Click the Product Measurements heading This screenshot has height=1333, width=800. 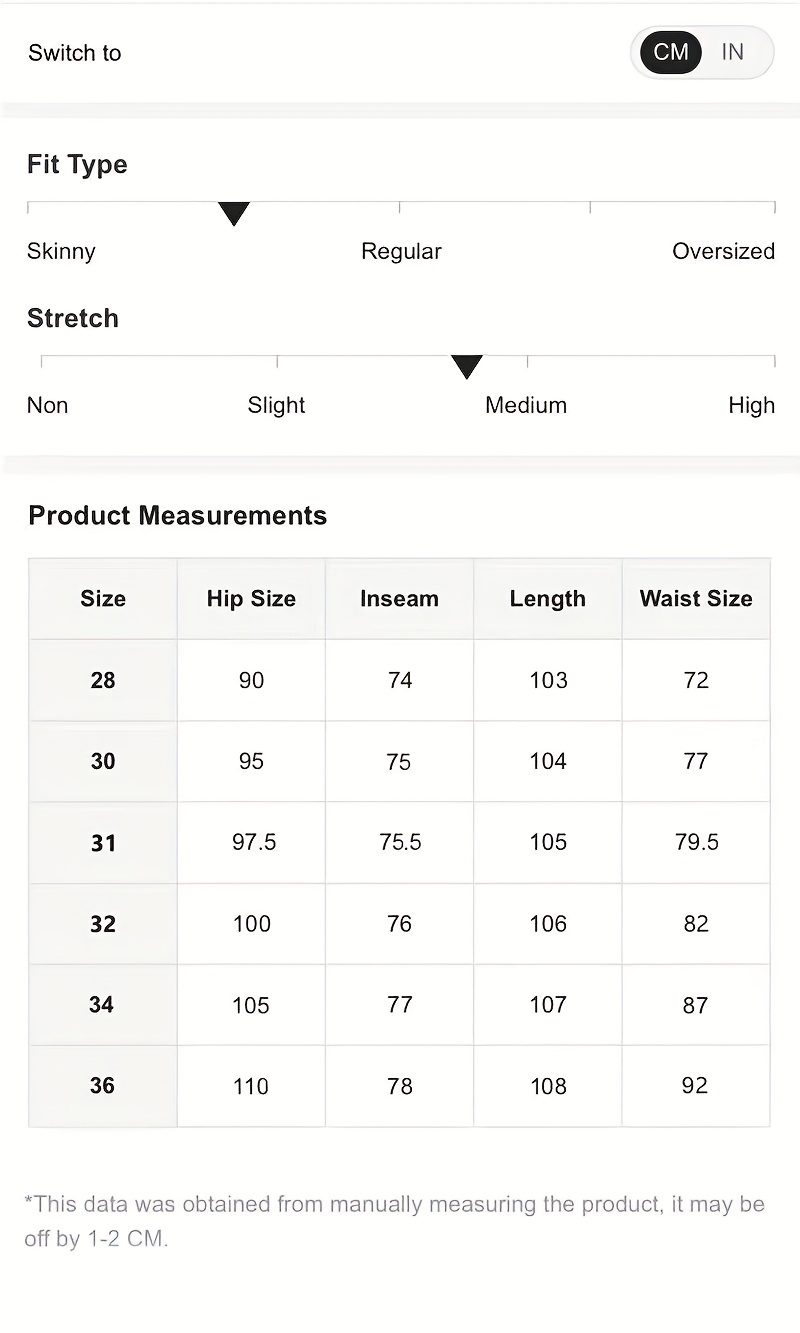[x=178, y=516]
